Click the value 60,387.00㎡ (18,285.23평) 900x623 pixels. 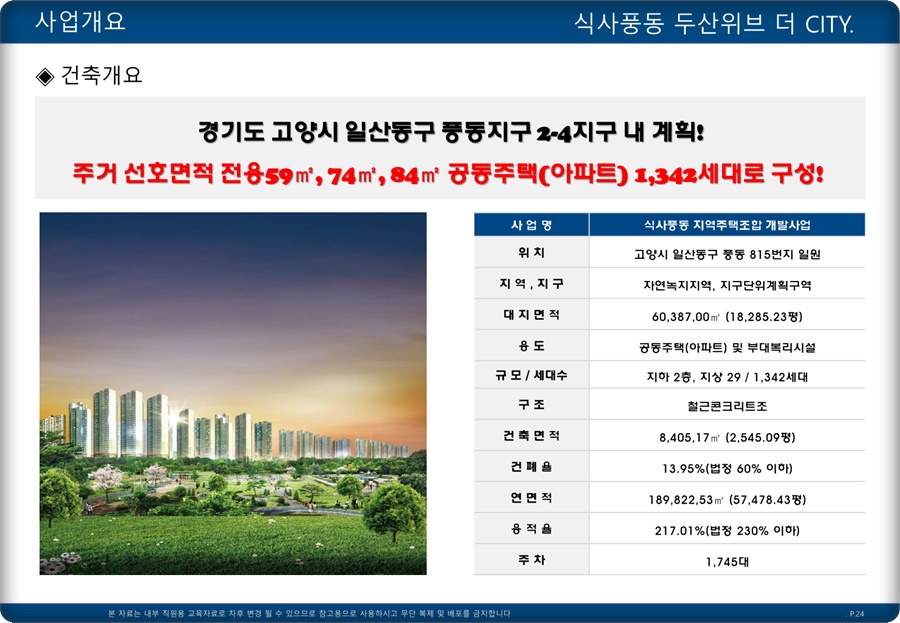(x=727, y=316)
